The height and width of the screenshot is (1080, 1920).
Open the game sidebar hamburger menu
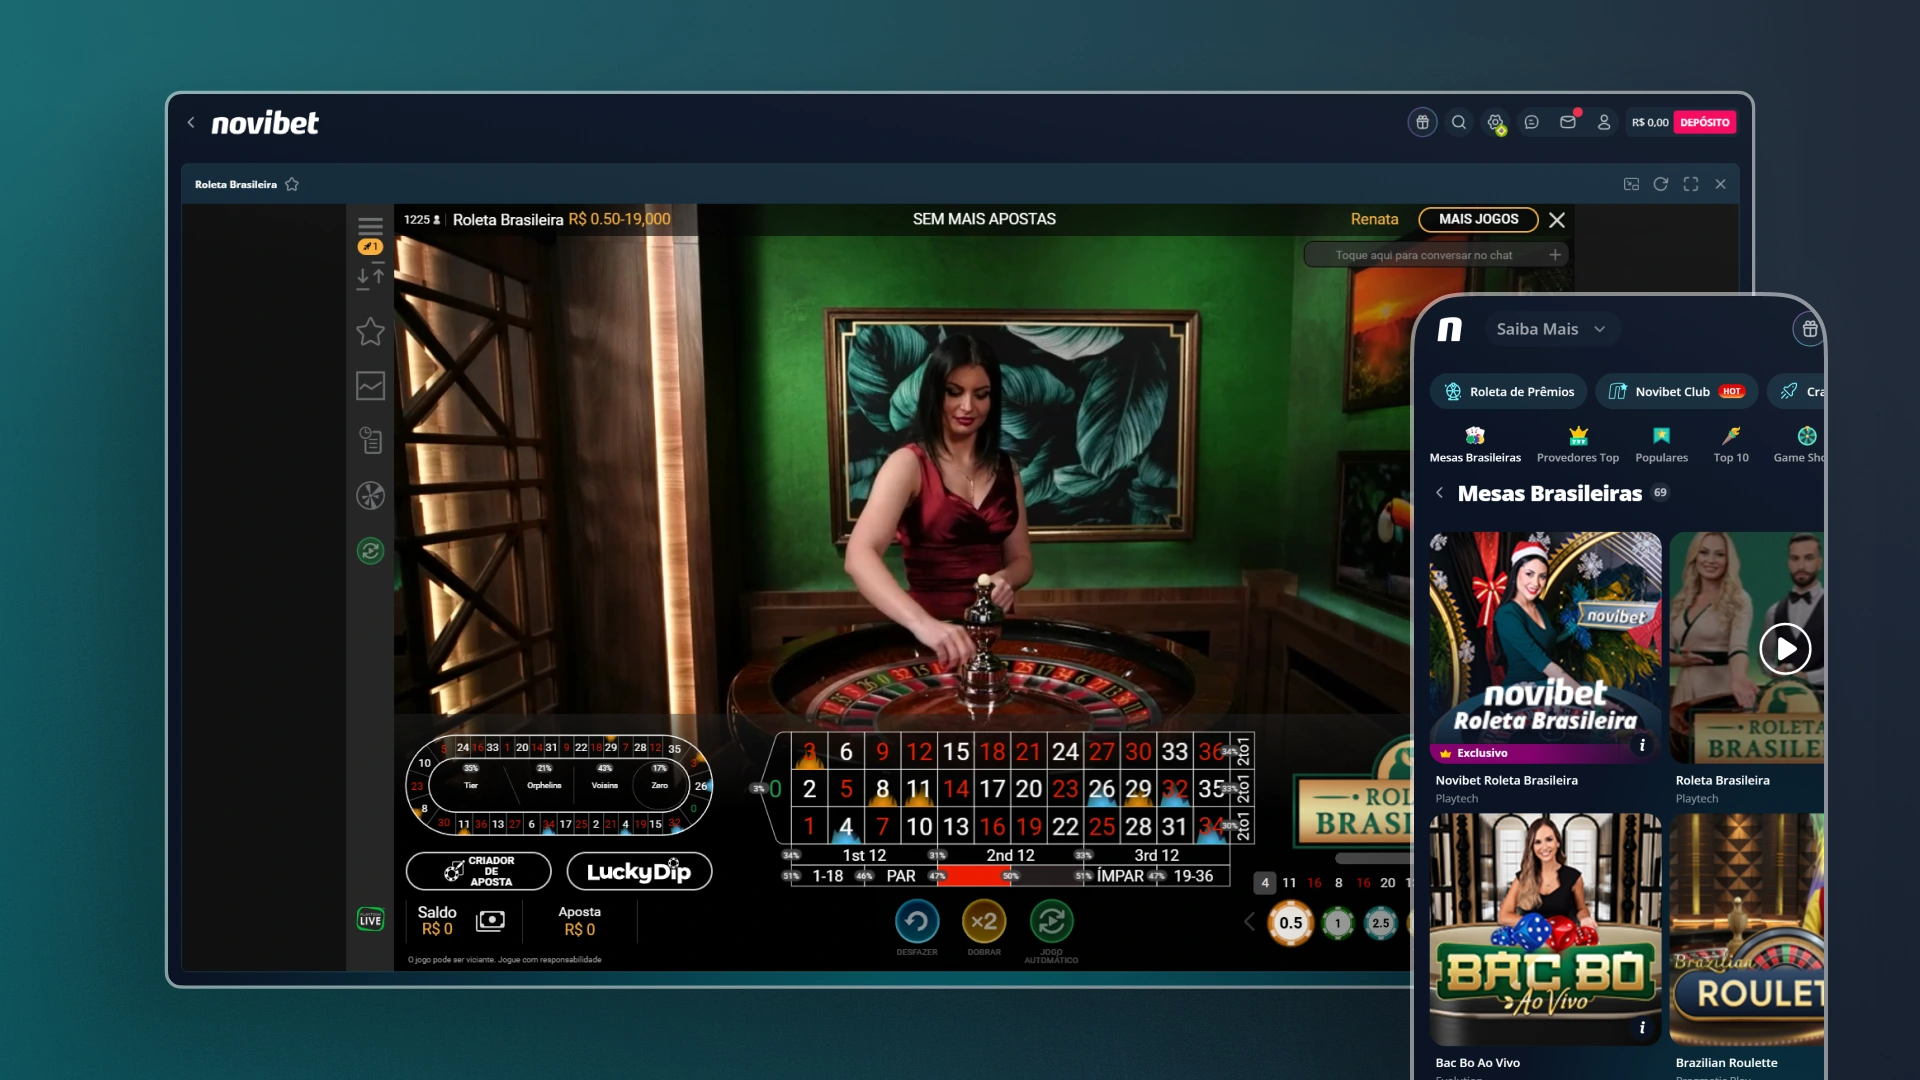tap(370, 227)
